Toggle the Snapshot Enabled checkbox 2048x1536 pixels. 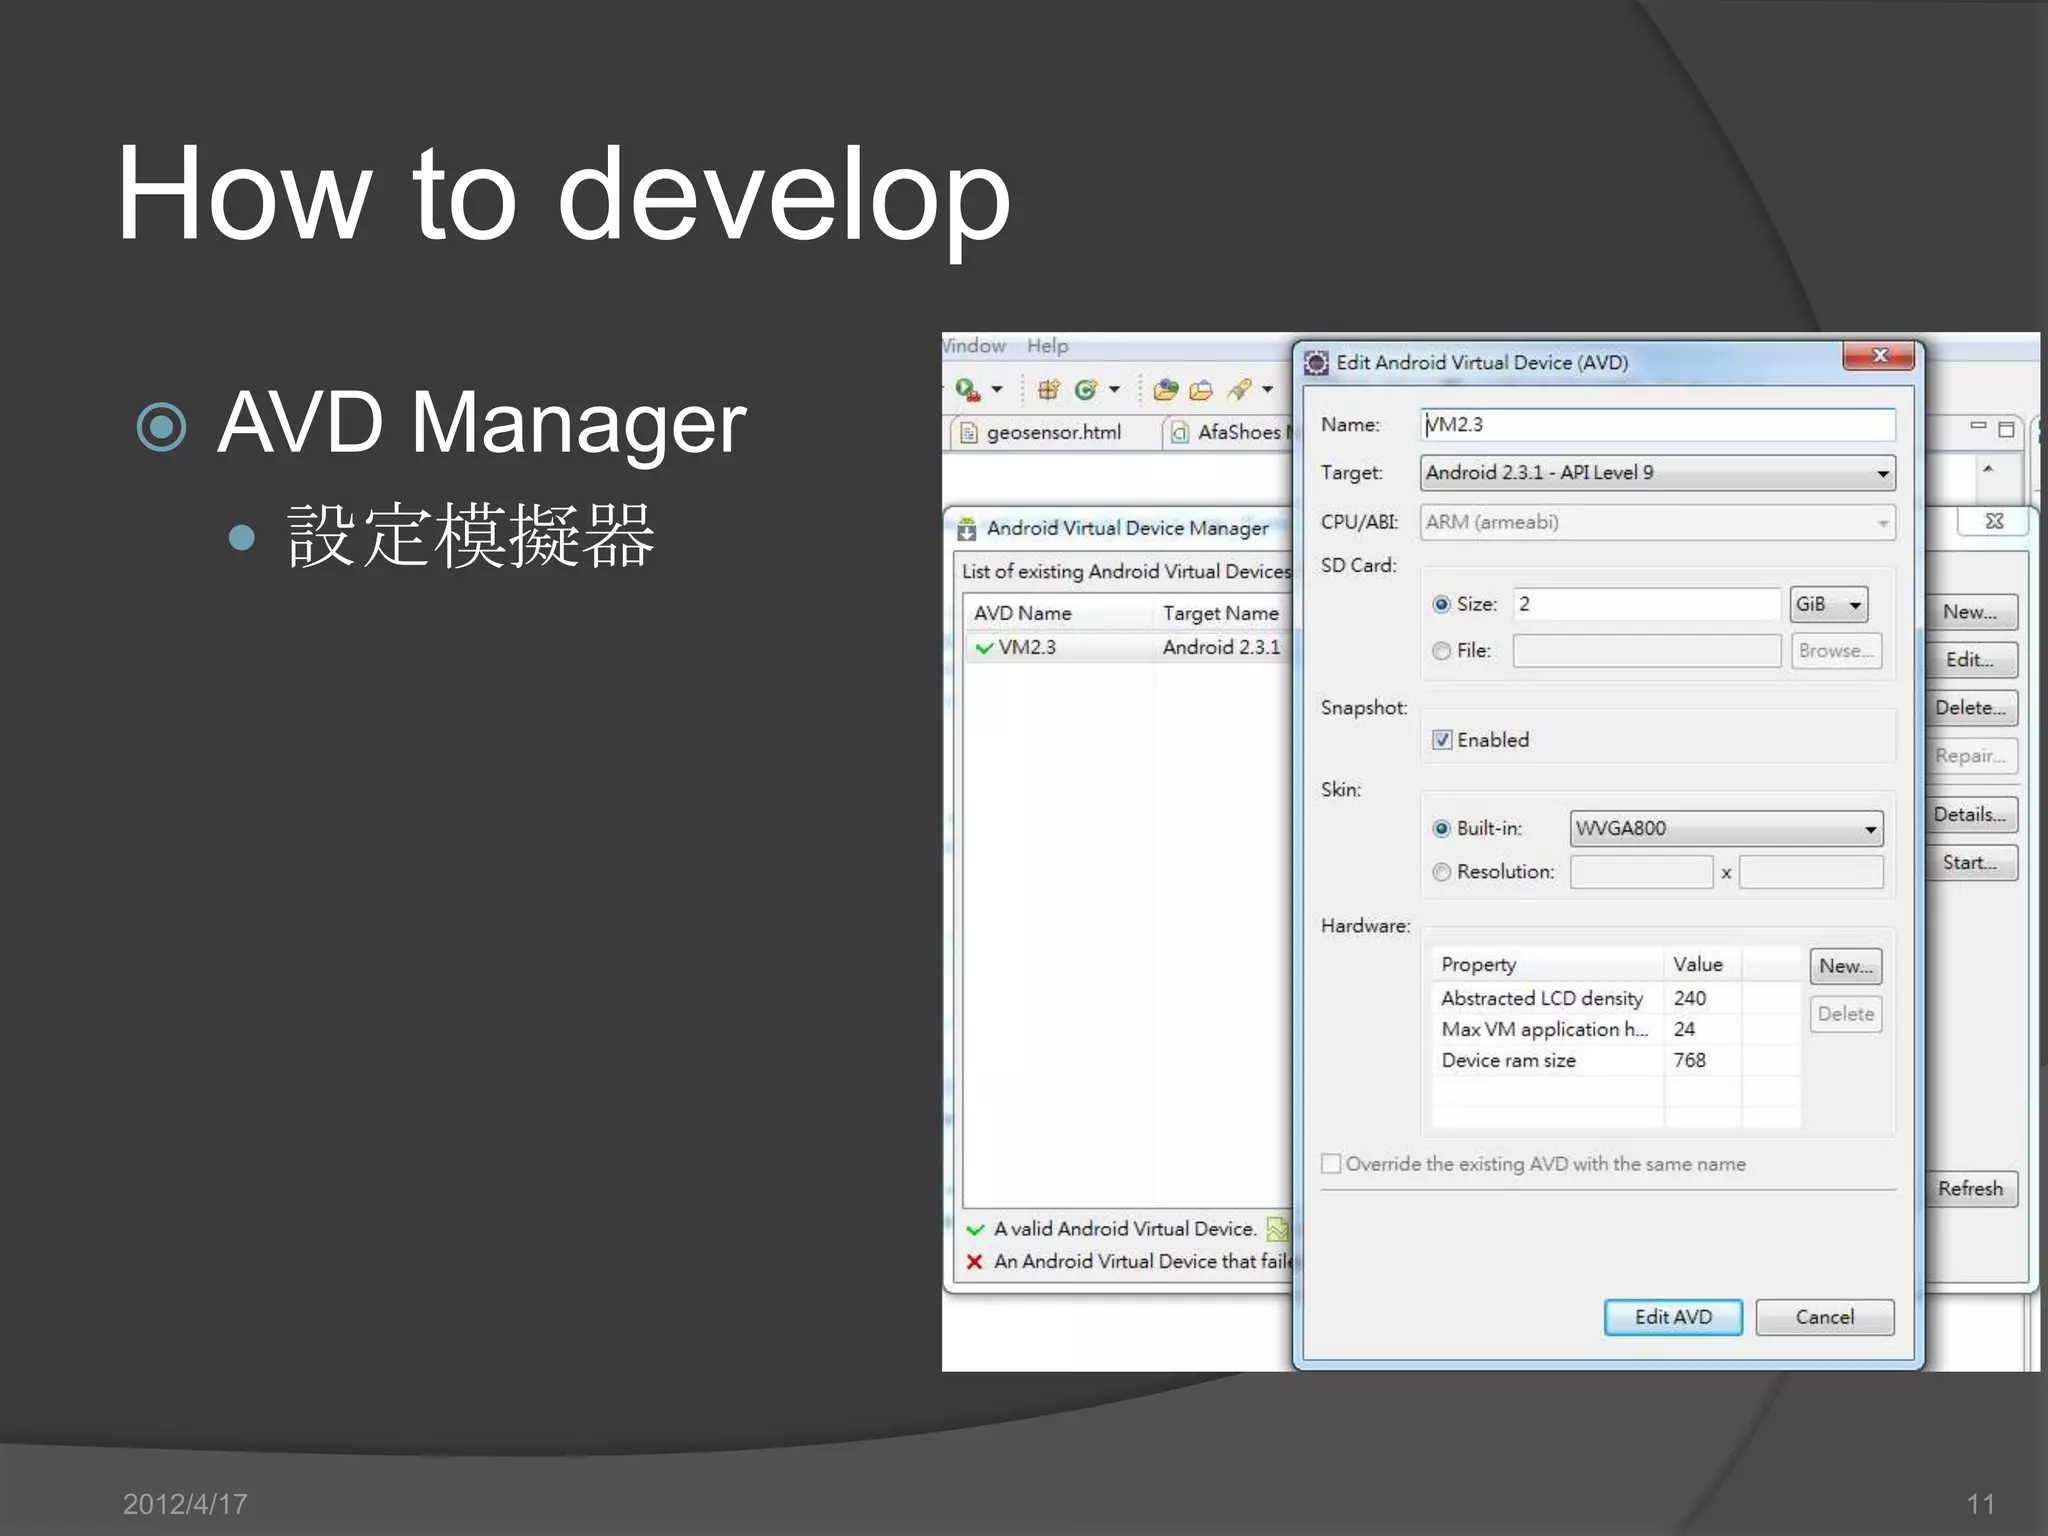(x=1442, y=740)
